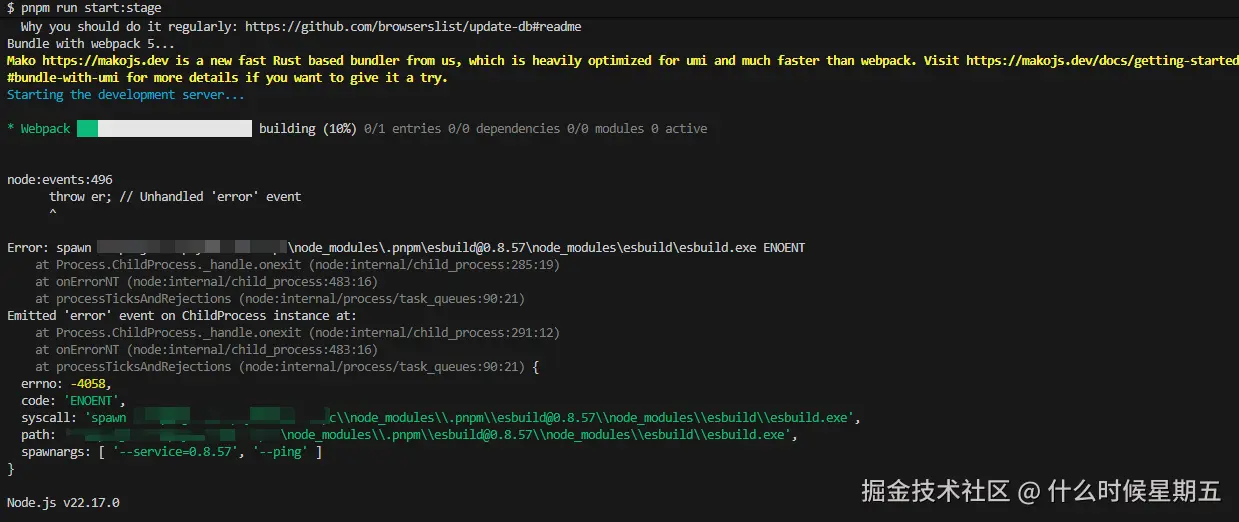The width and height of the screenshot is (1239, 522).
Task: Click the Webpack green progress bar
Action: coord(88,129)
